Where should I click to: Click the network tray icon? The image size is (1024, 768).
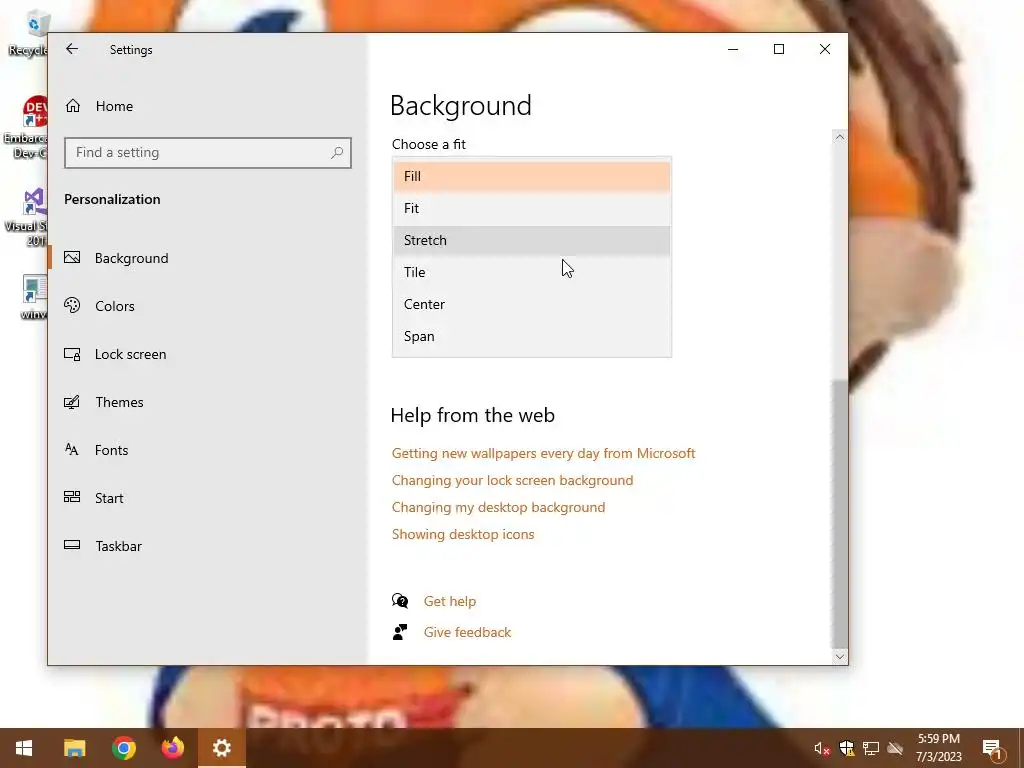click(x=871, y=748)
